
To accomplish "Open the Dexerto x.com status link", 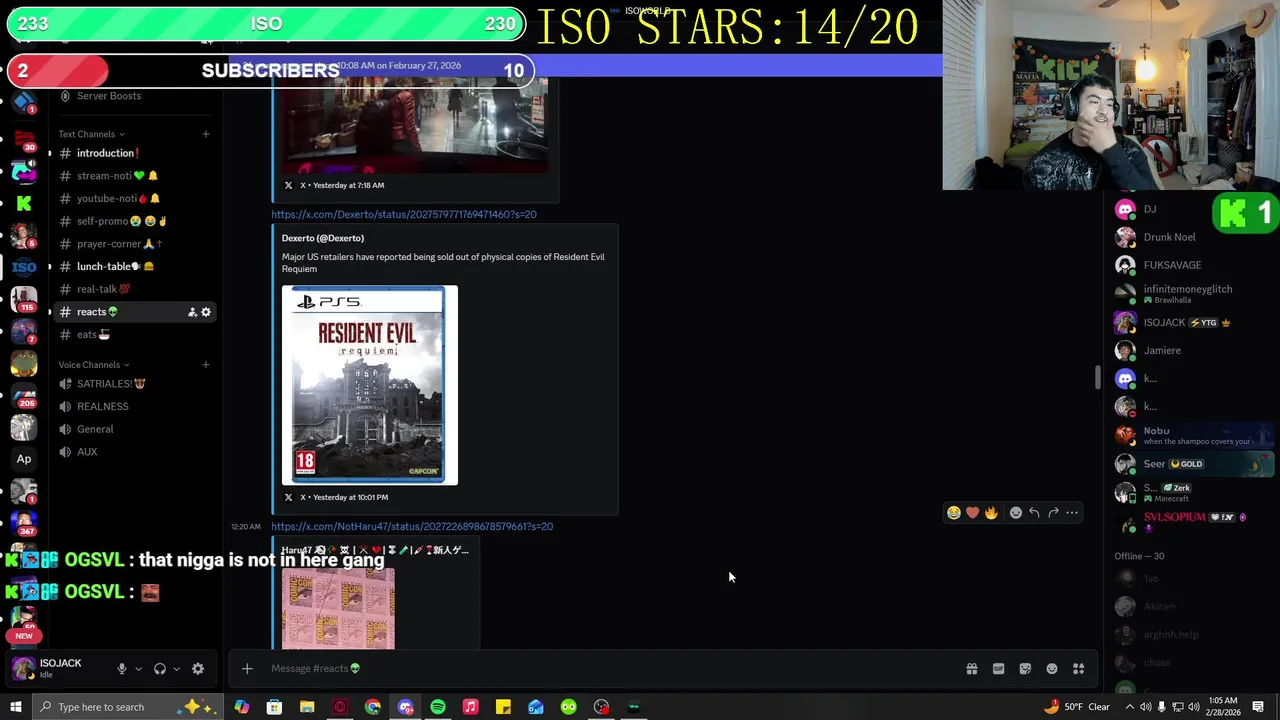I will click(404, 214).
